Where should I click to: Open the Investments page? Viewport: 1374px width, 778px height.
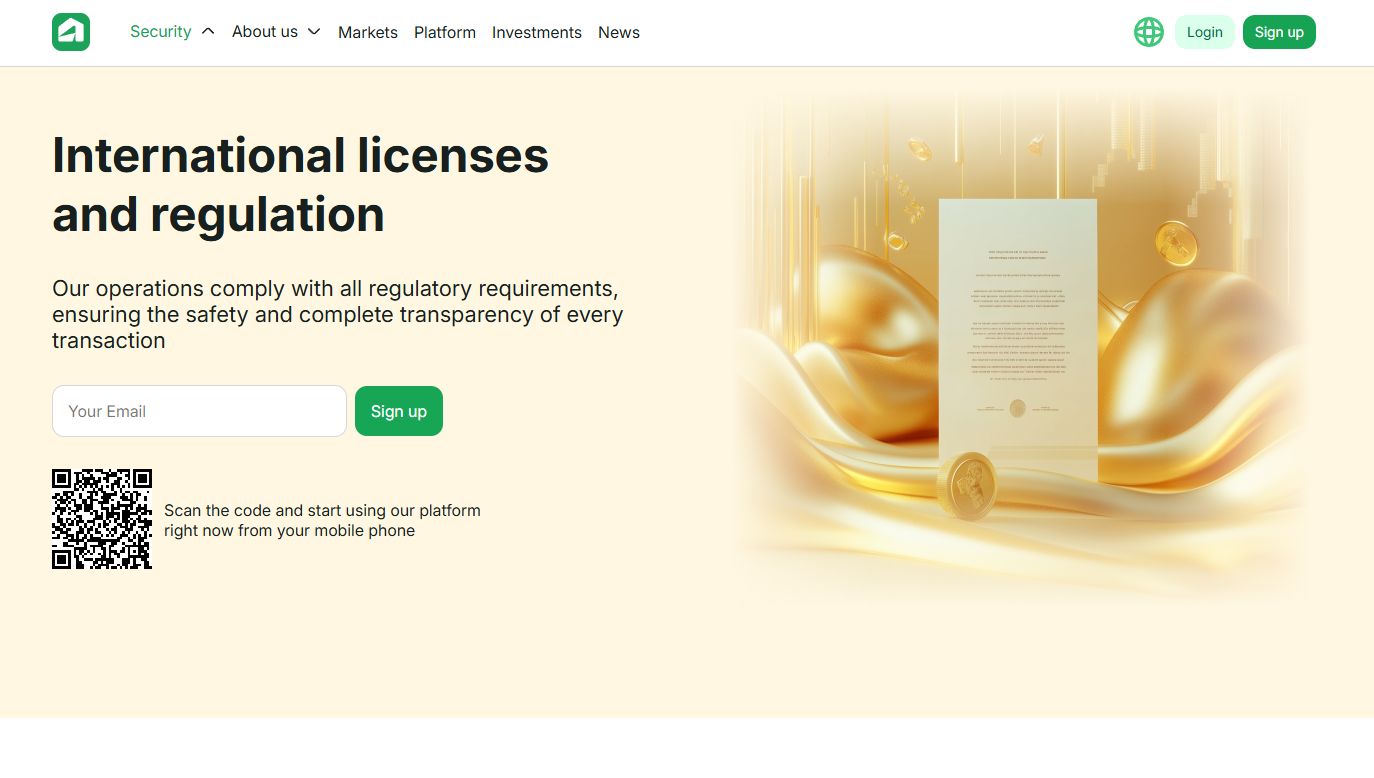pos(537,33)
